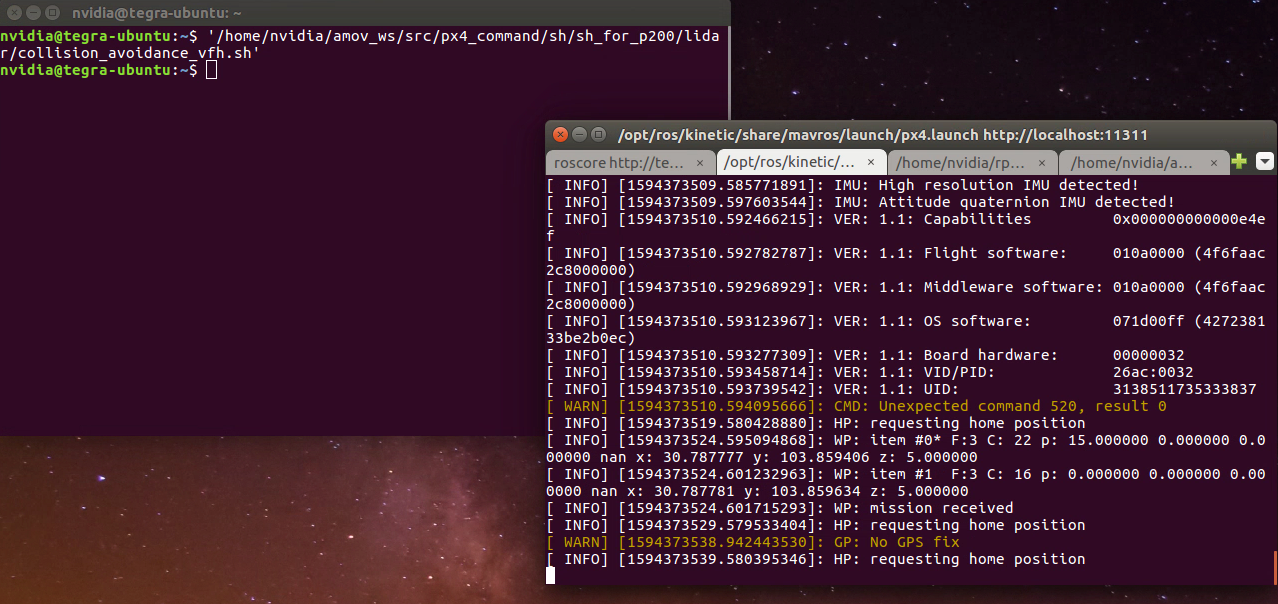Click the 'Attitude quaternion IMU detected!' line

point(860,202)
